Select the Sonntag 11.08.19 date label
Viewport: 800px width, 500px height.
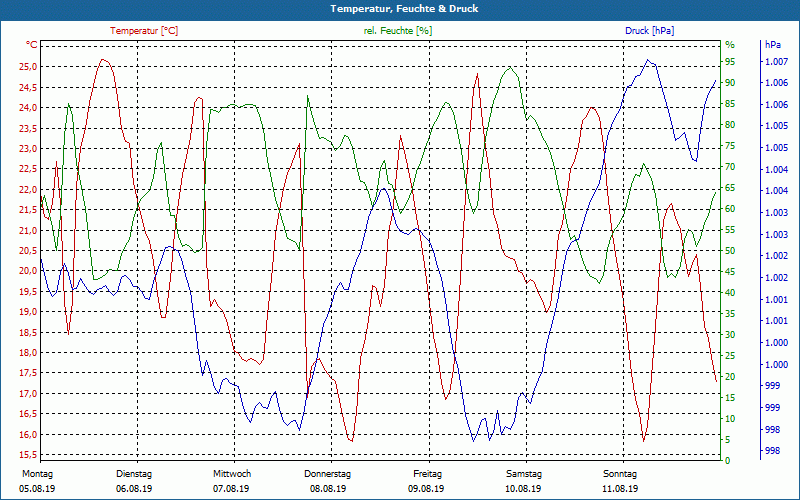(620, 481)
